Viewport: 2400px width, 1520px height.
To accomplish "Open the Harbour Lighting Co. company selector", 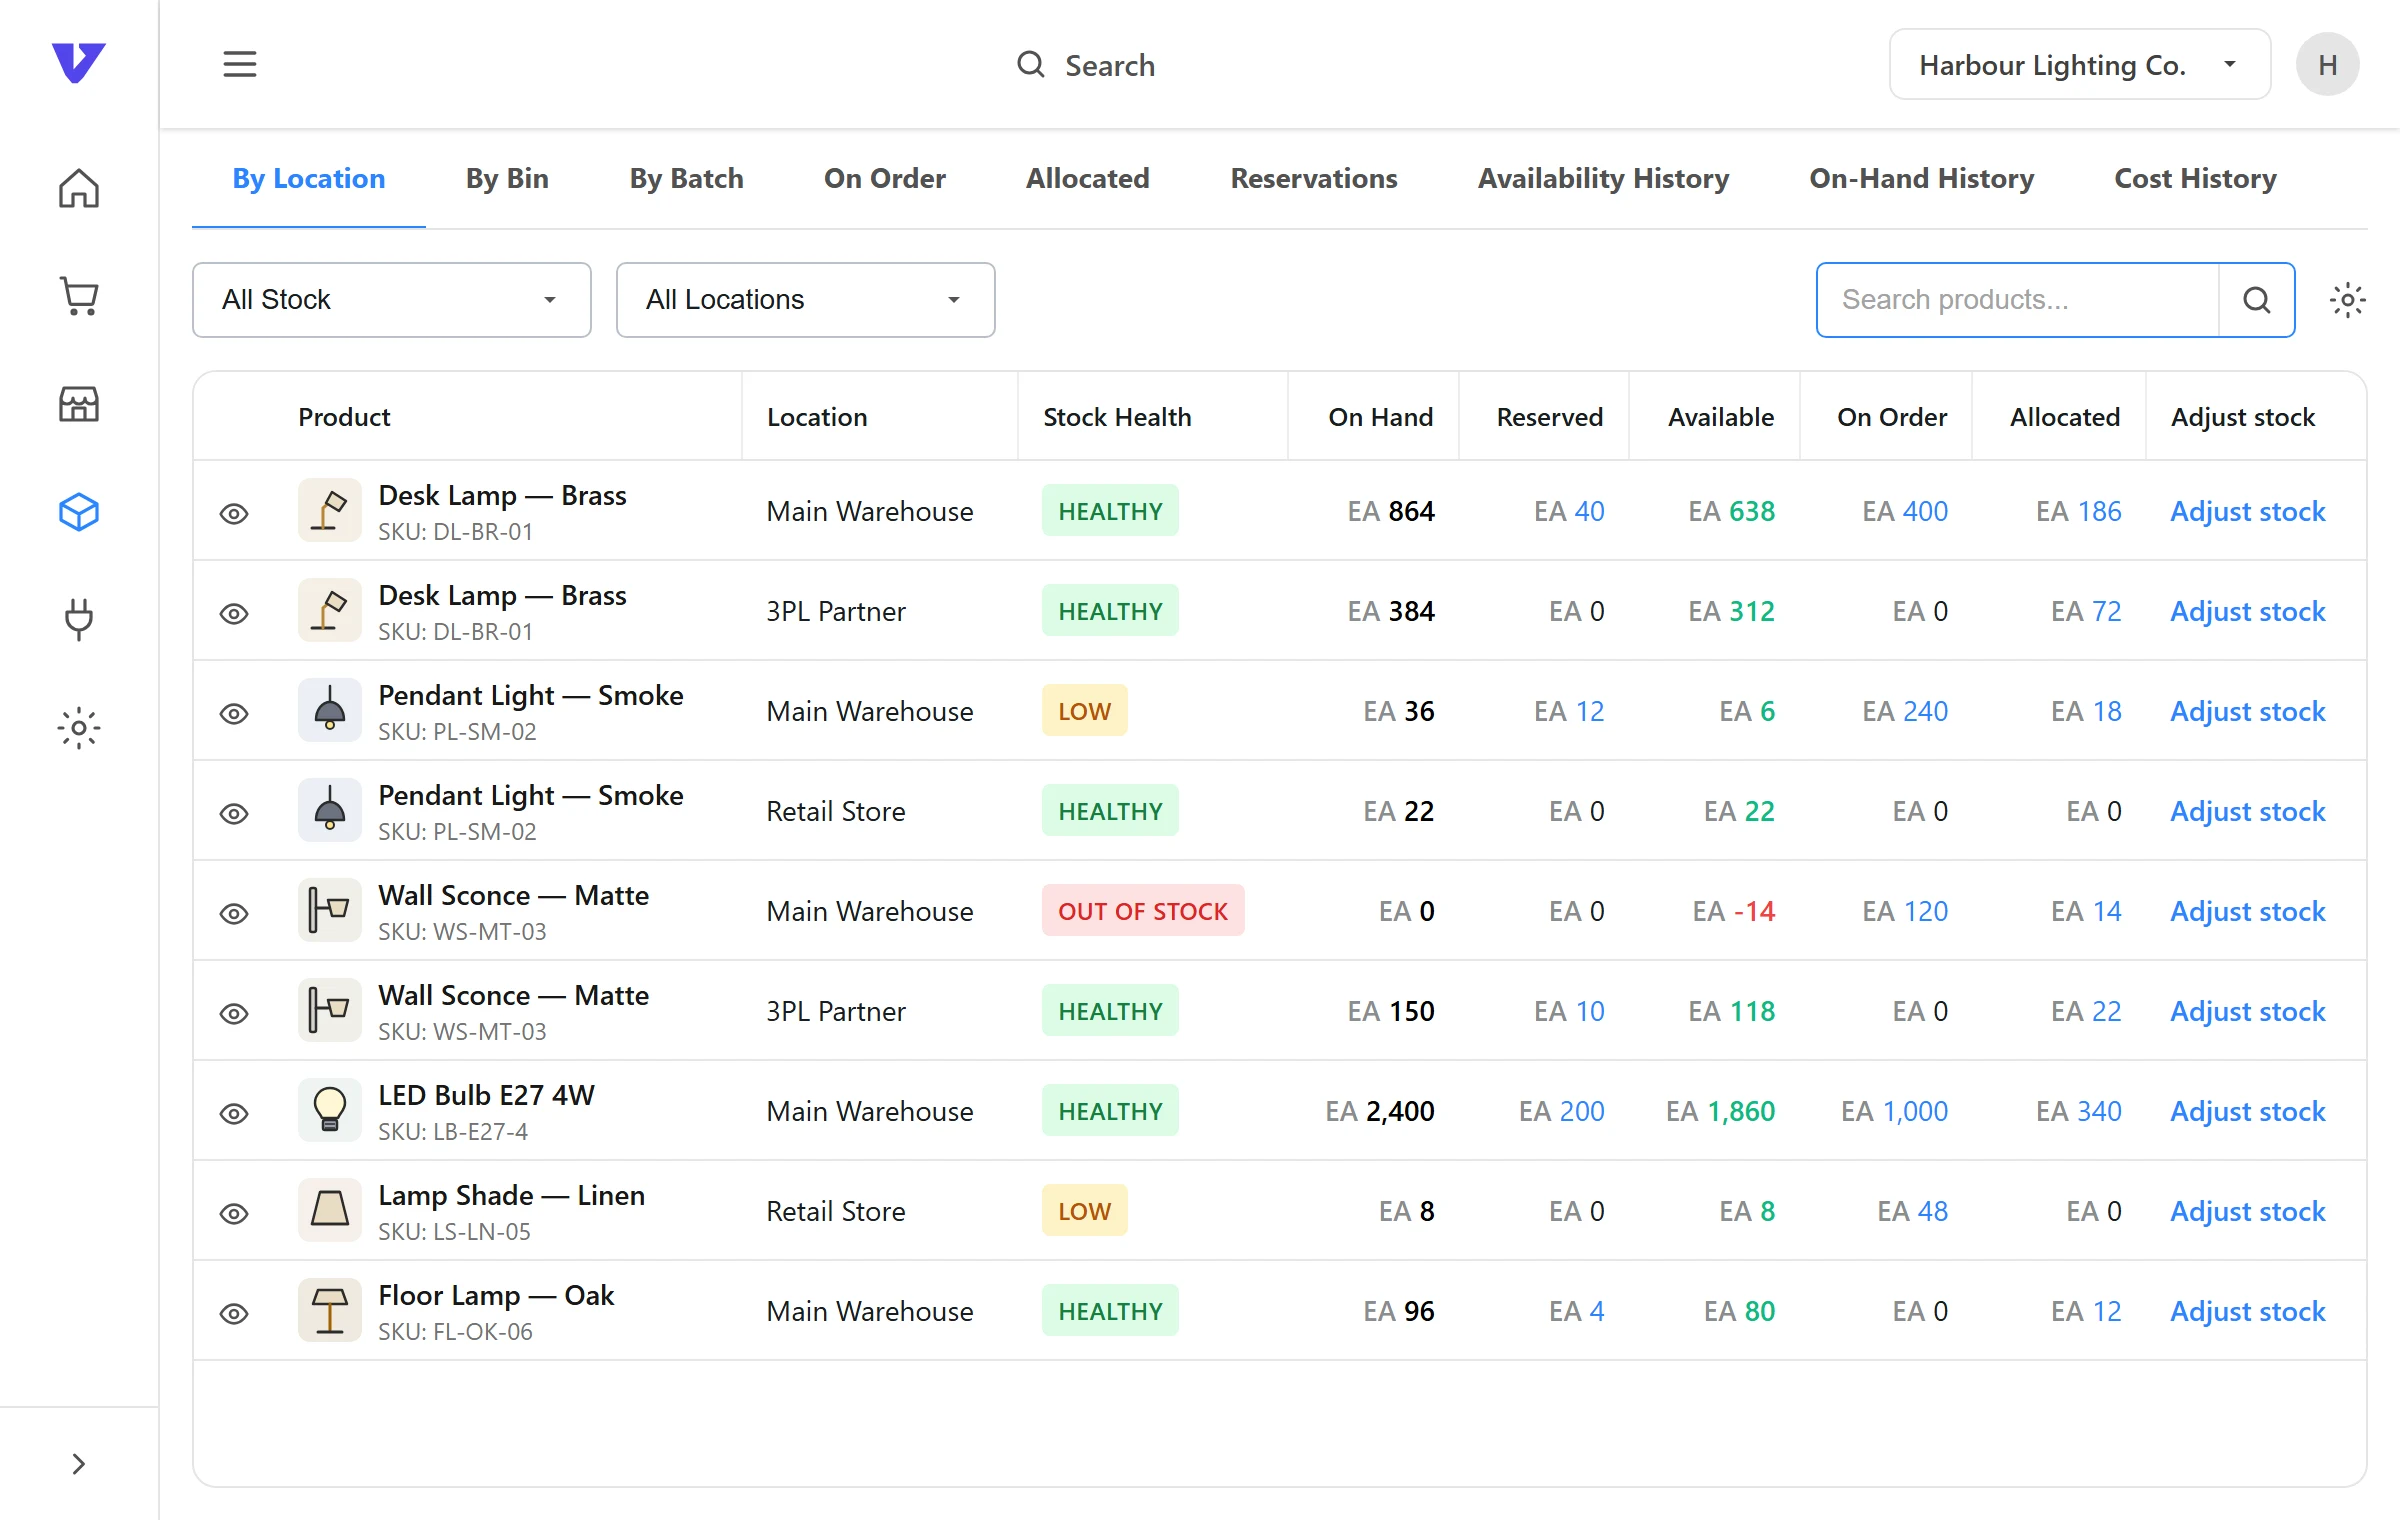I will pos(2079,65).
